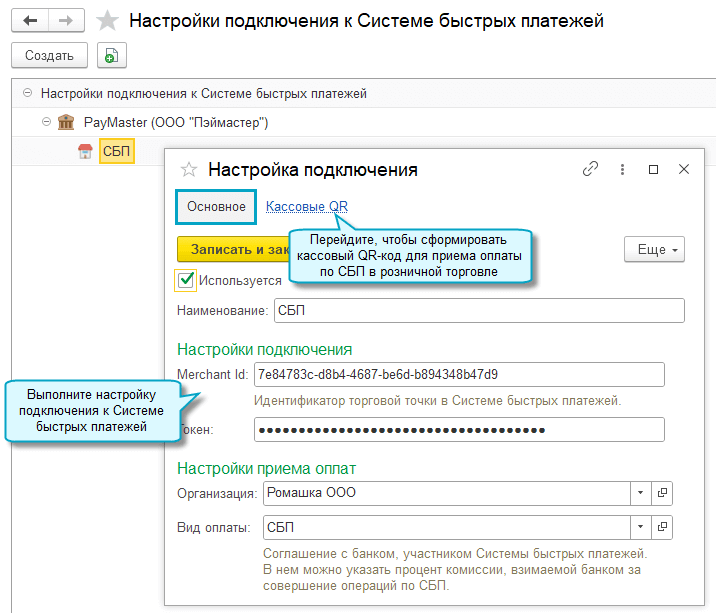Expand the Вид оплаты dropdown arrow
Image resolution: width=716 pixels, height=613 pixels.
tap(640, 527)
